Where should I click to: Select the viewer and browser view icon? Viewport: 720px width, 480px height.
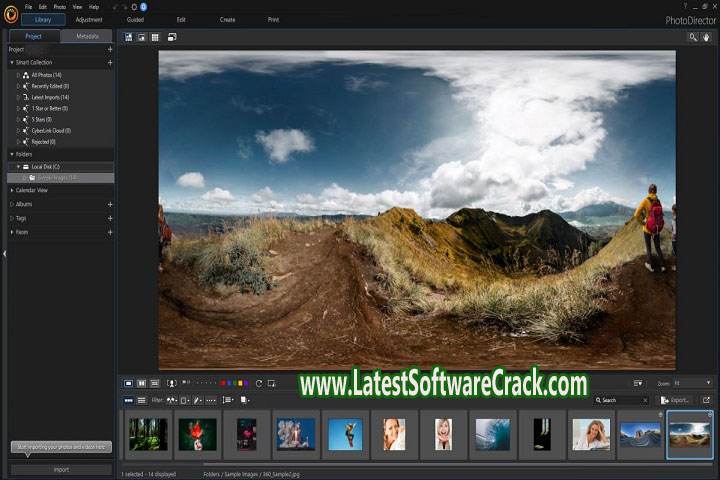pos(129,37)
